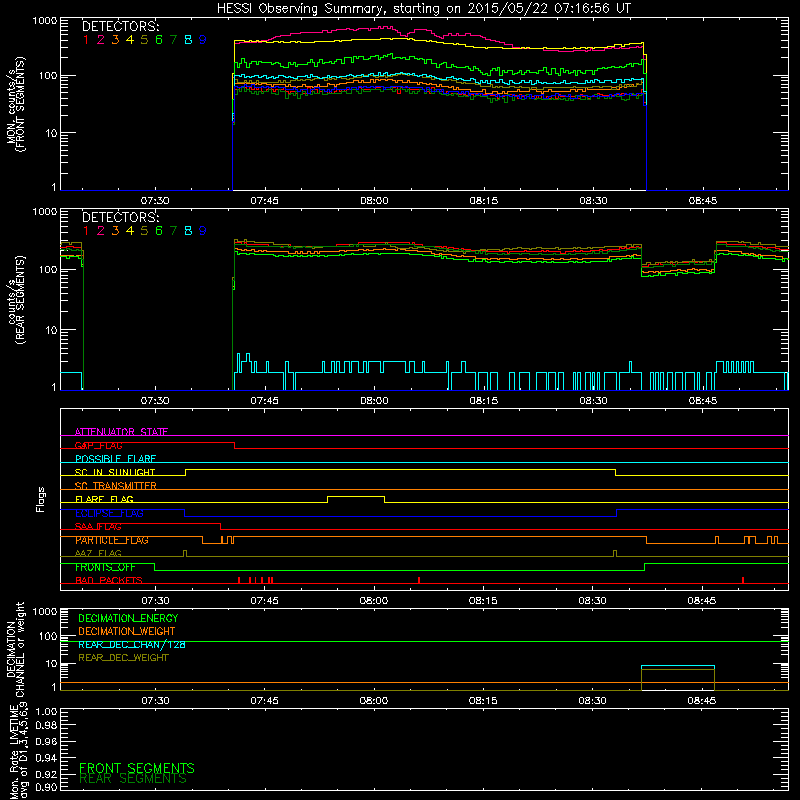Click the 0.90 tick on livetime axis
The height and width of the screenshot is (800, 800).
(46, 787)
